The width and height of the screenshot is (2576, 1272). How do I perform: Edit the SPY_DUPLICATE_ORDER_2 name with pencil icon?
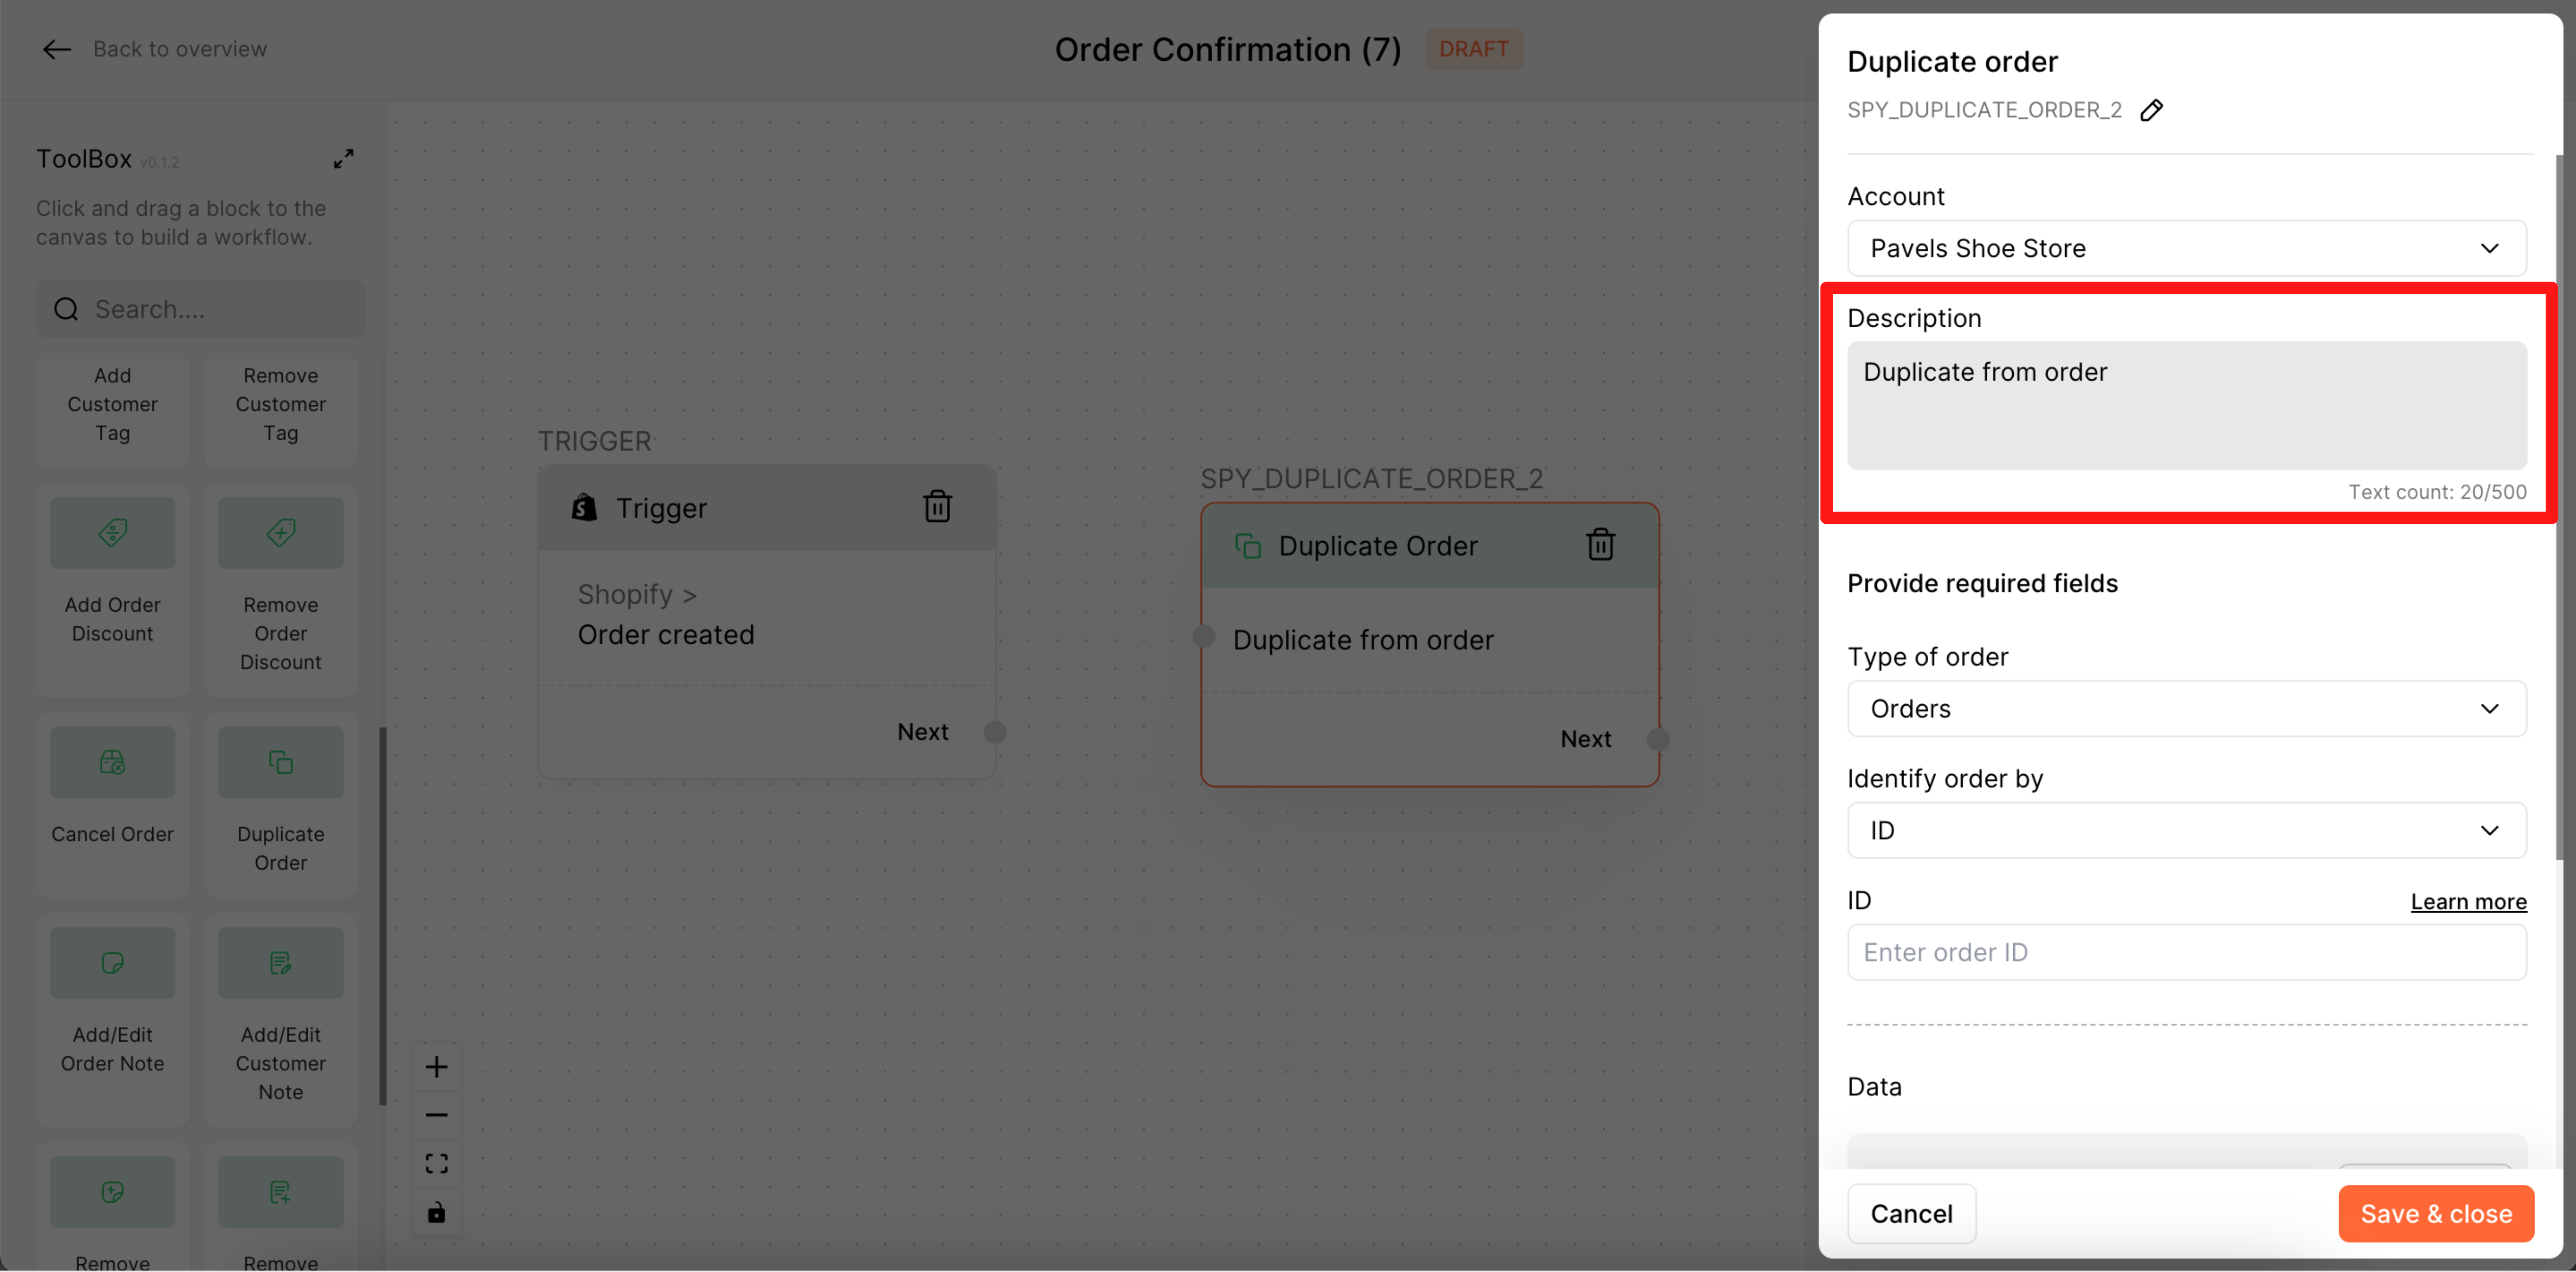coord(2151,110)
